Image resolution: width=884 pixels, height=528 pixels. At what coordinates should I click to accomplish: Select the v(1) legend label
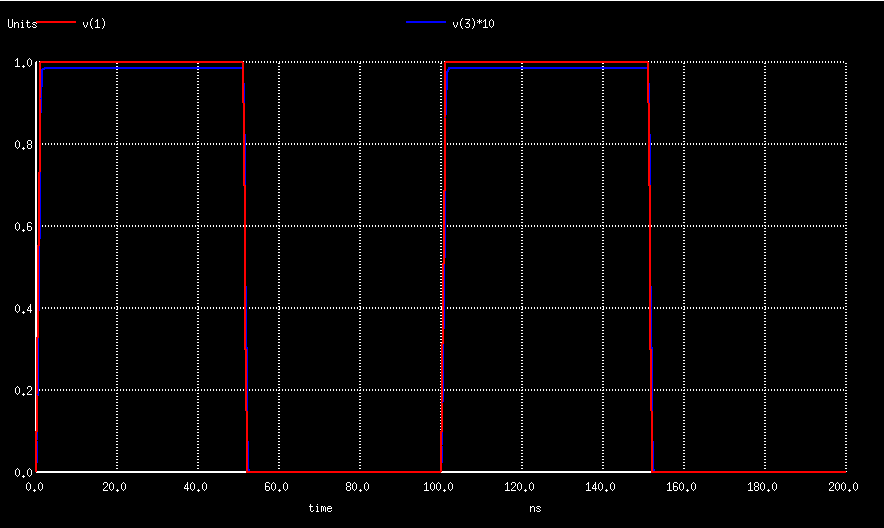(x=94, y=24)
